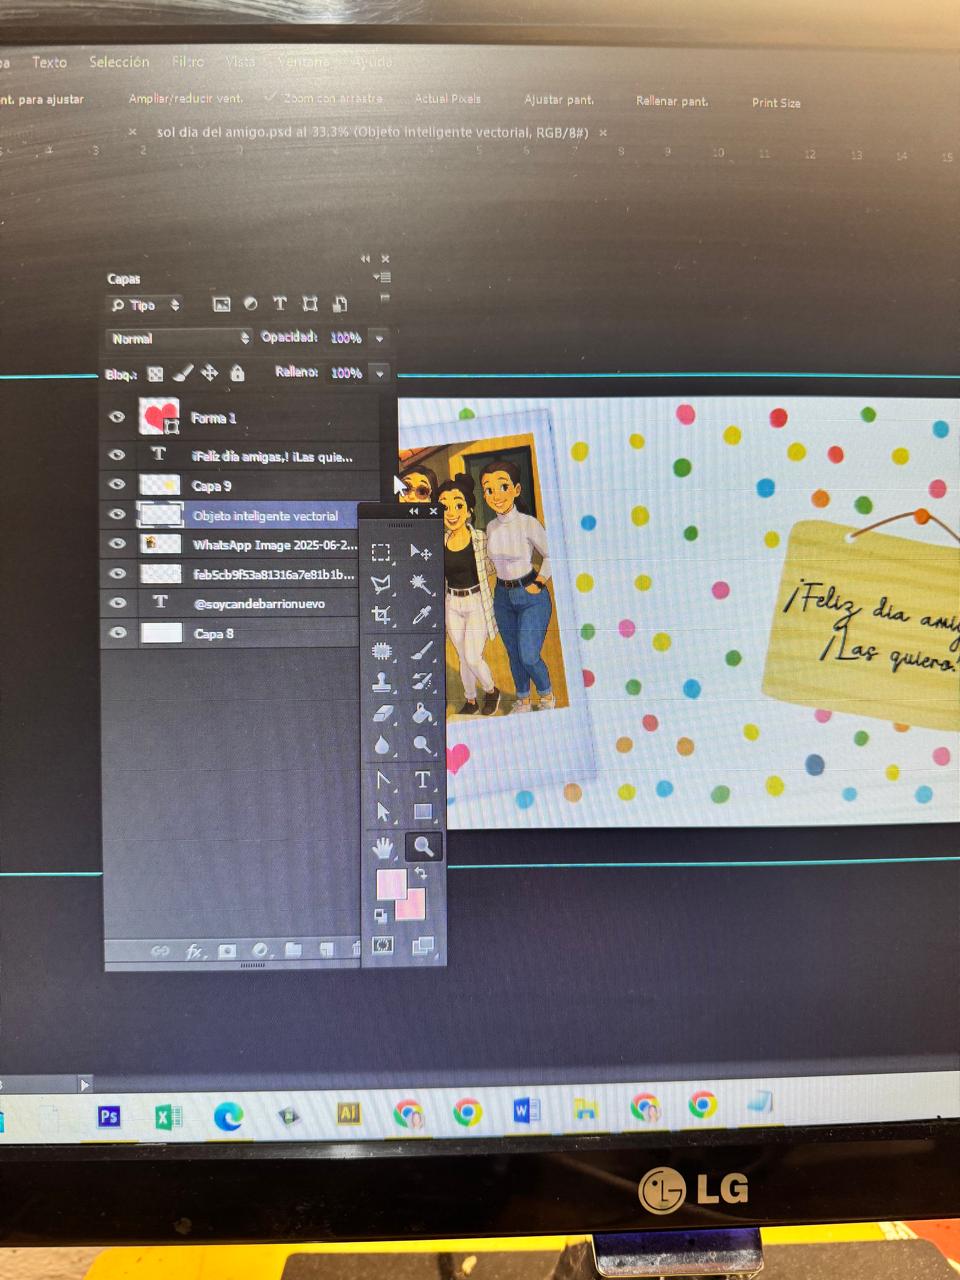Hide the Feliz día amigas text layer
The width and height of the screenshot is (960, 1280).
(x=117, y=455)
